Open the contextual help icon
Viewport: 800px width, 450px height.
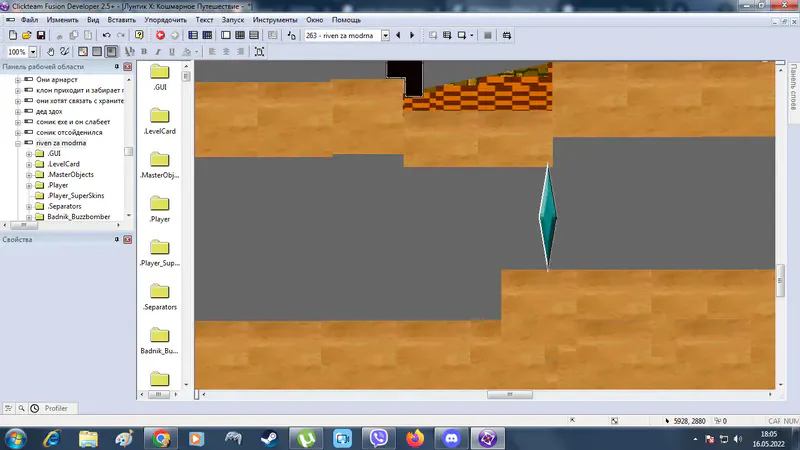(139, 35)
